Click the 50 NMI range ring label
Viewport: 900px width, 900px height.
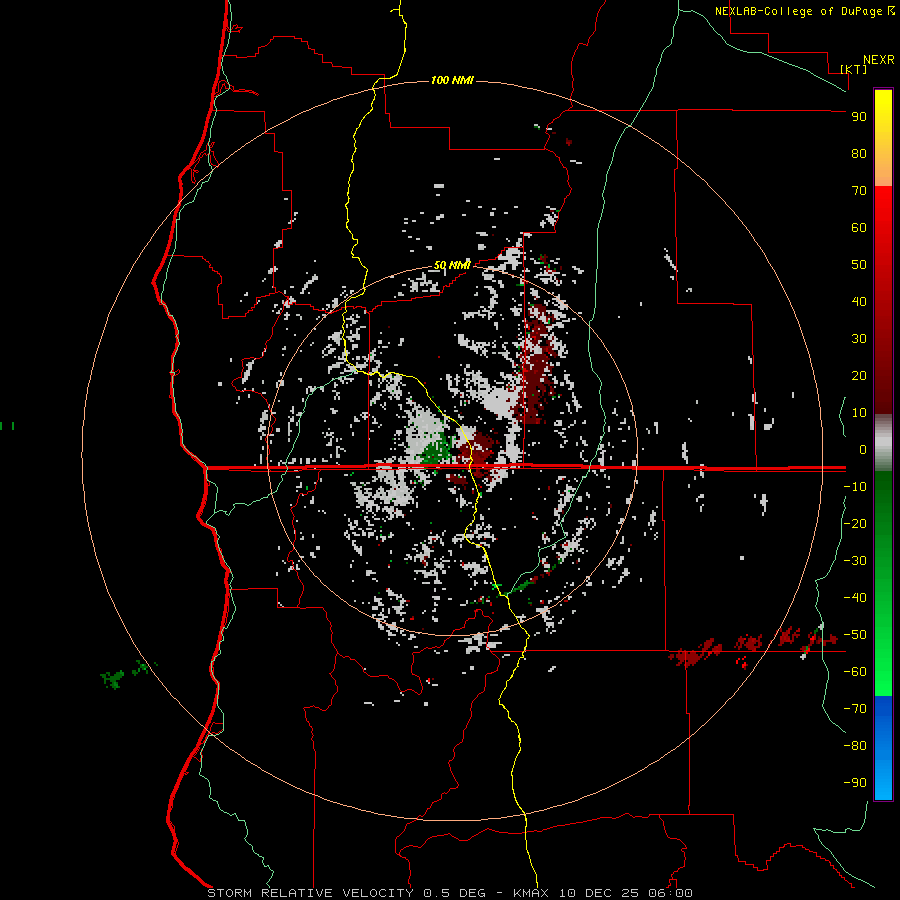point(452,265)
